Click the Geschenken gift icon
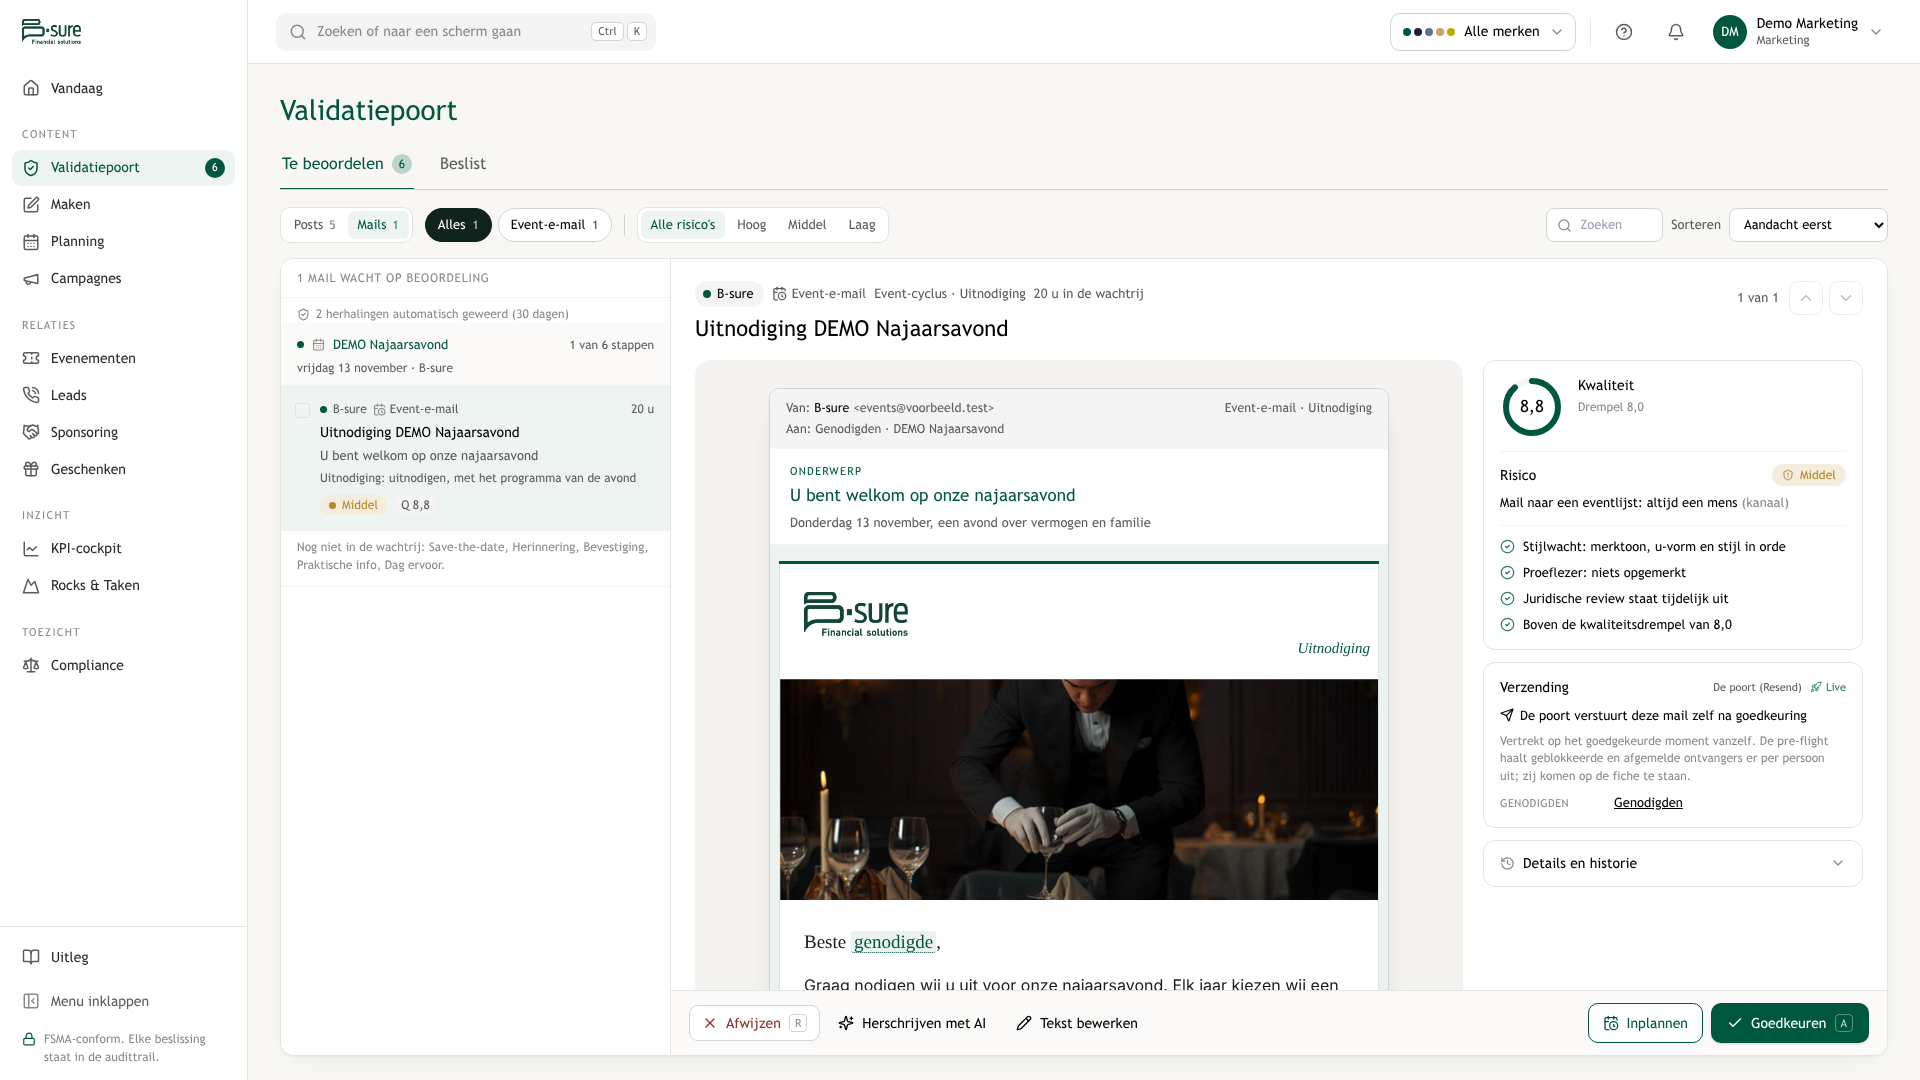Screen dimensions: 1920x1080 coord(31,469)
